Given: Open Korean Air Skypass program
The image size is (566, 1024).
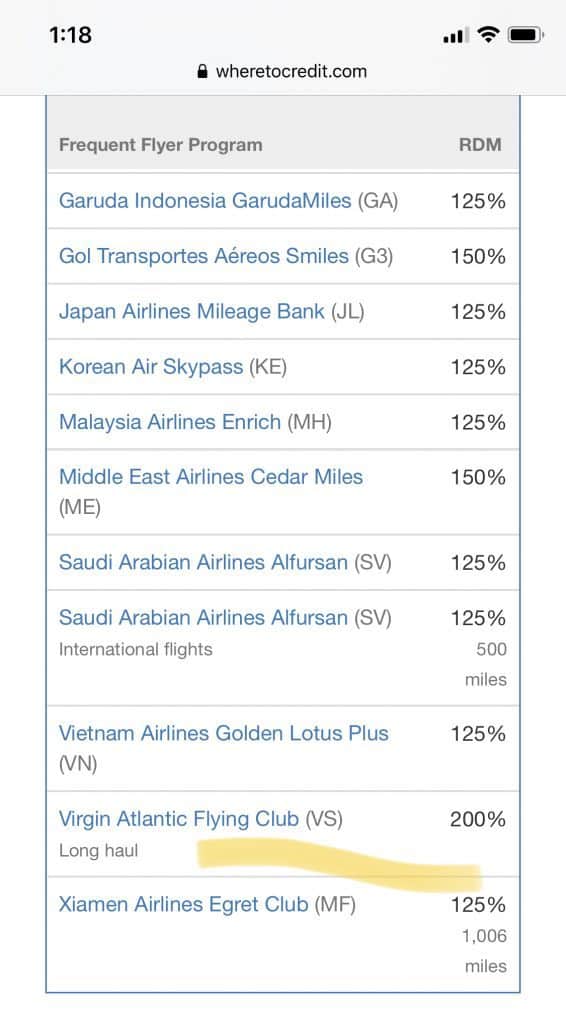Looking at the screenshot, I should pyautogui.click(x=151, y=366).
